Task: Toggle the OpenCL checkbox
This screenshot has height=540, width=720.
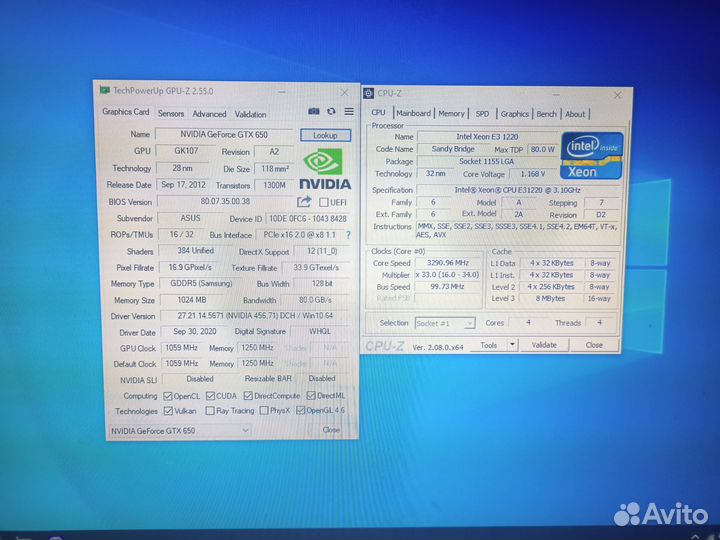Action: [168, 396]
